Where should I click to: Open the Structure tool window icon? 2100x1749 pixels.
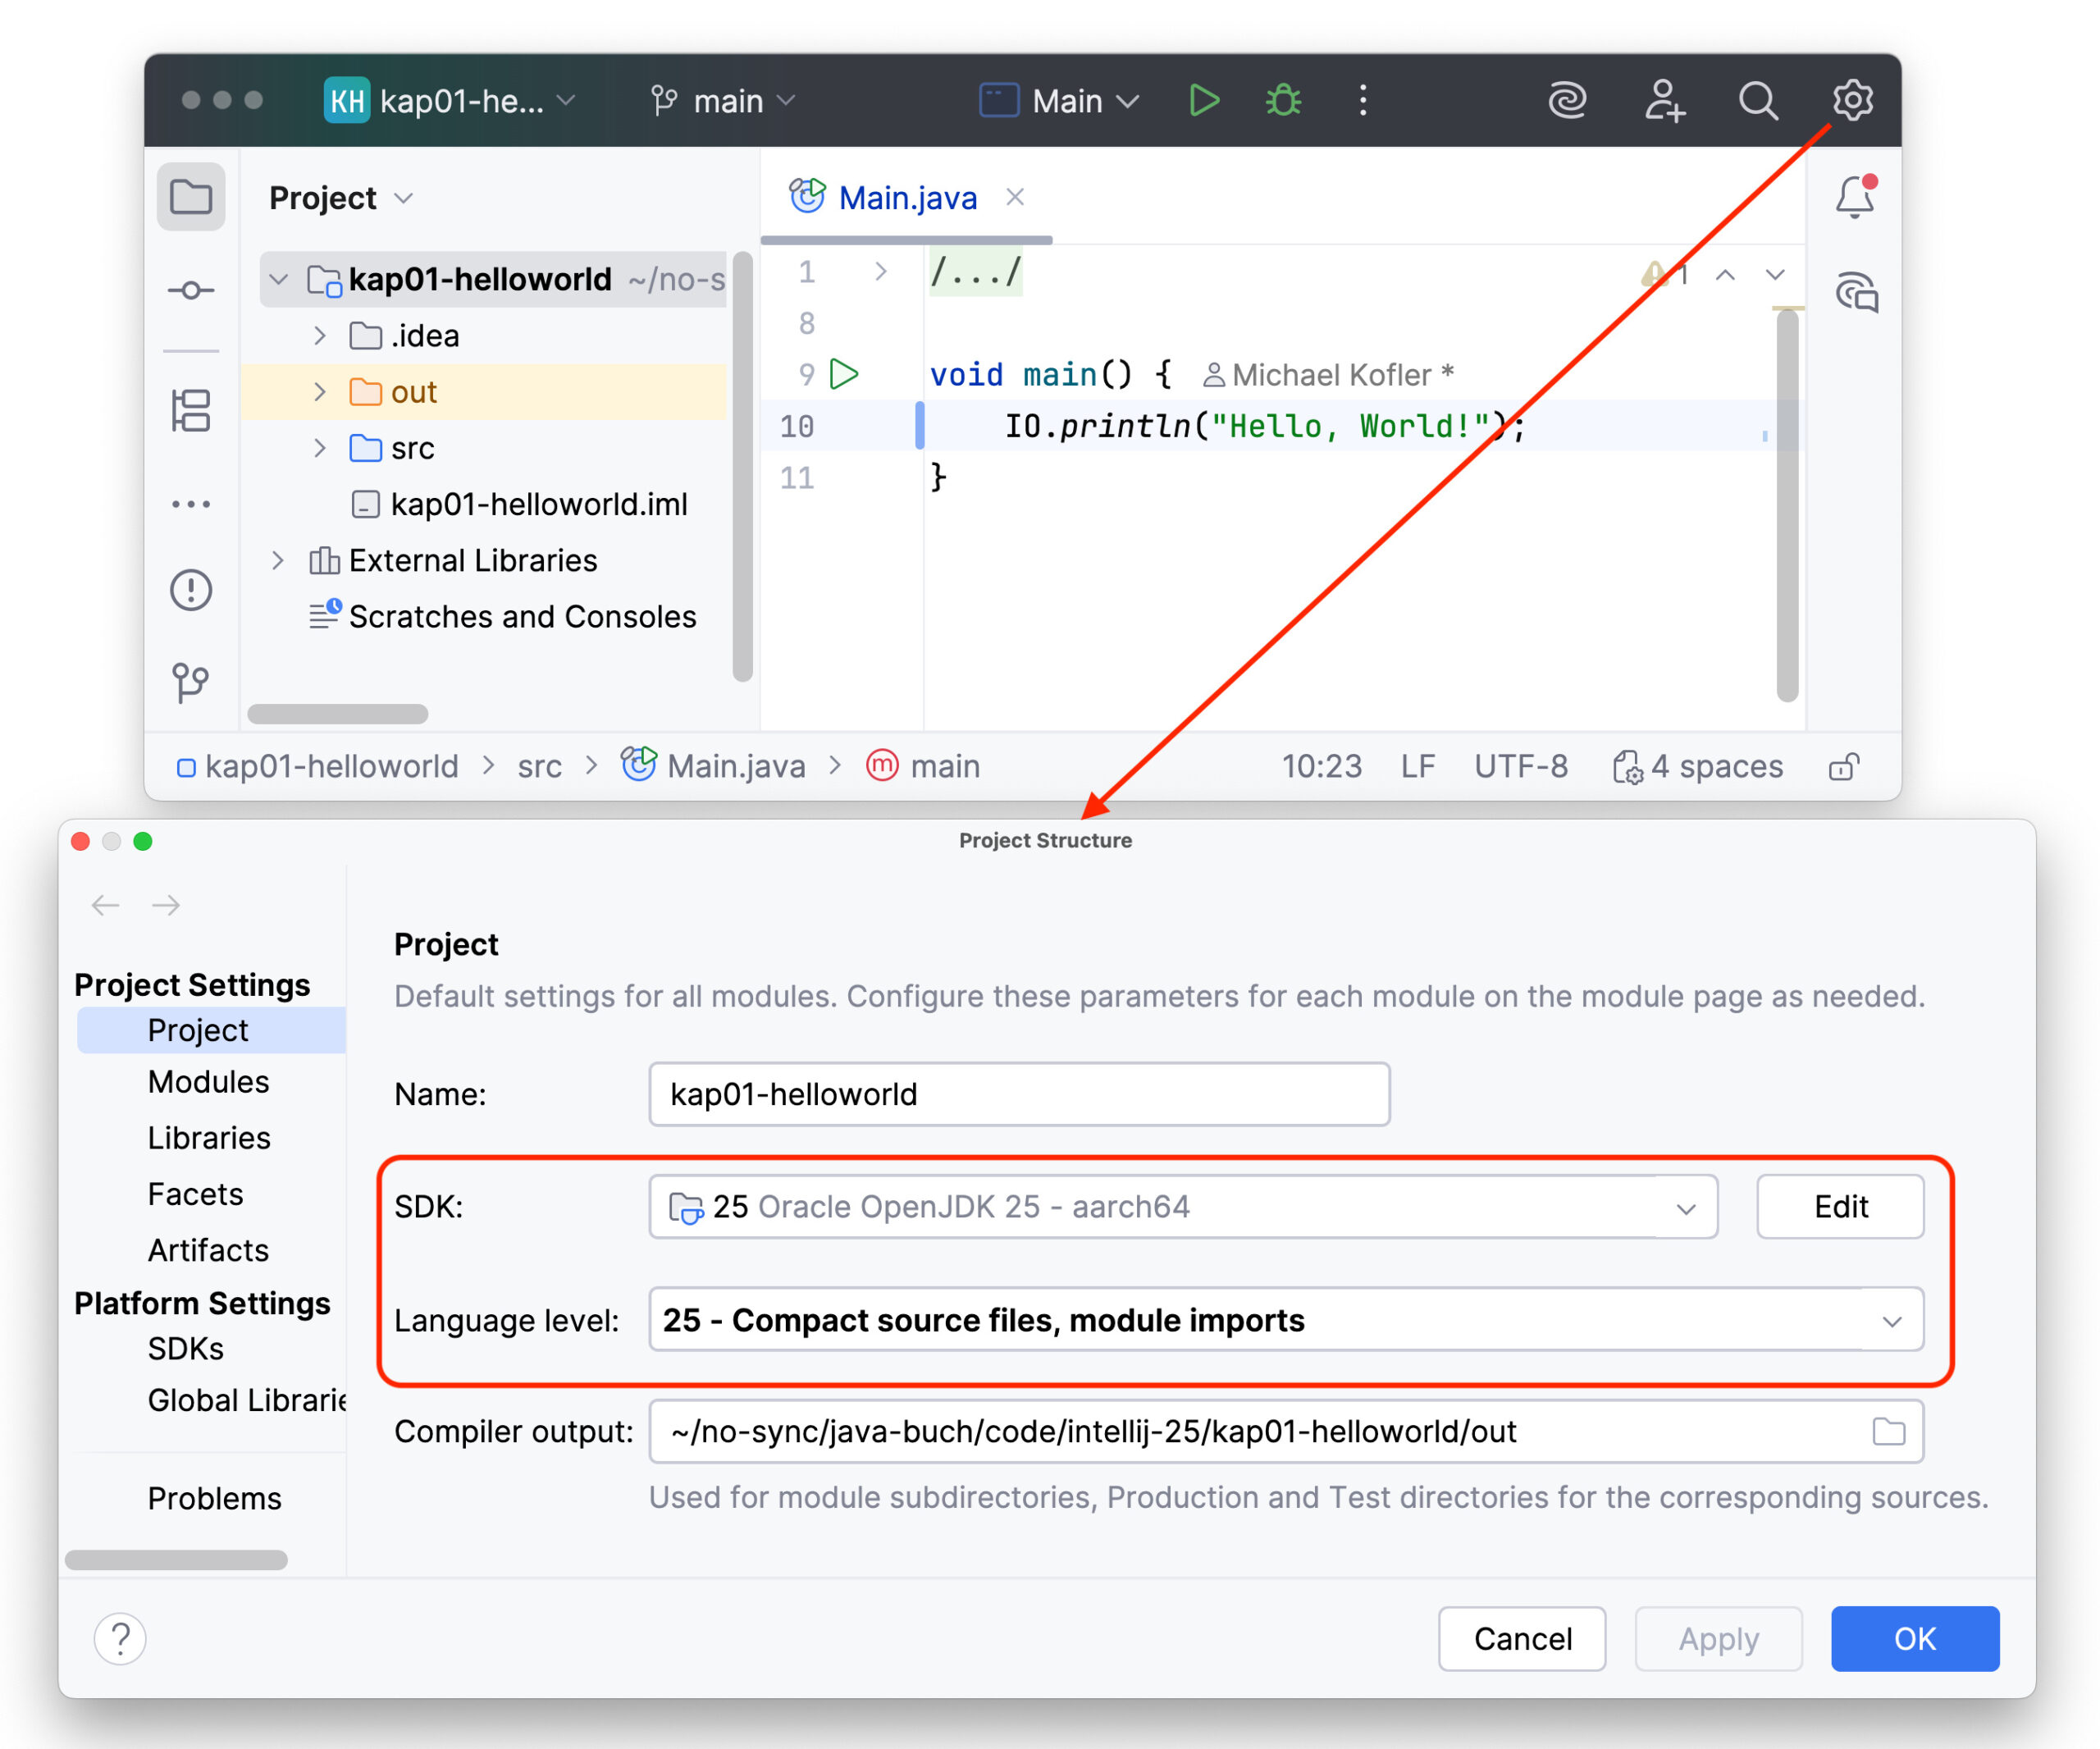191,410
